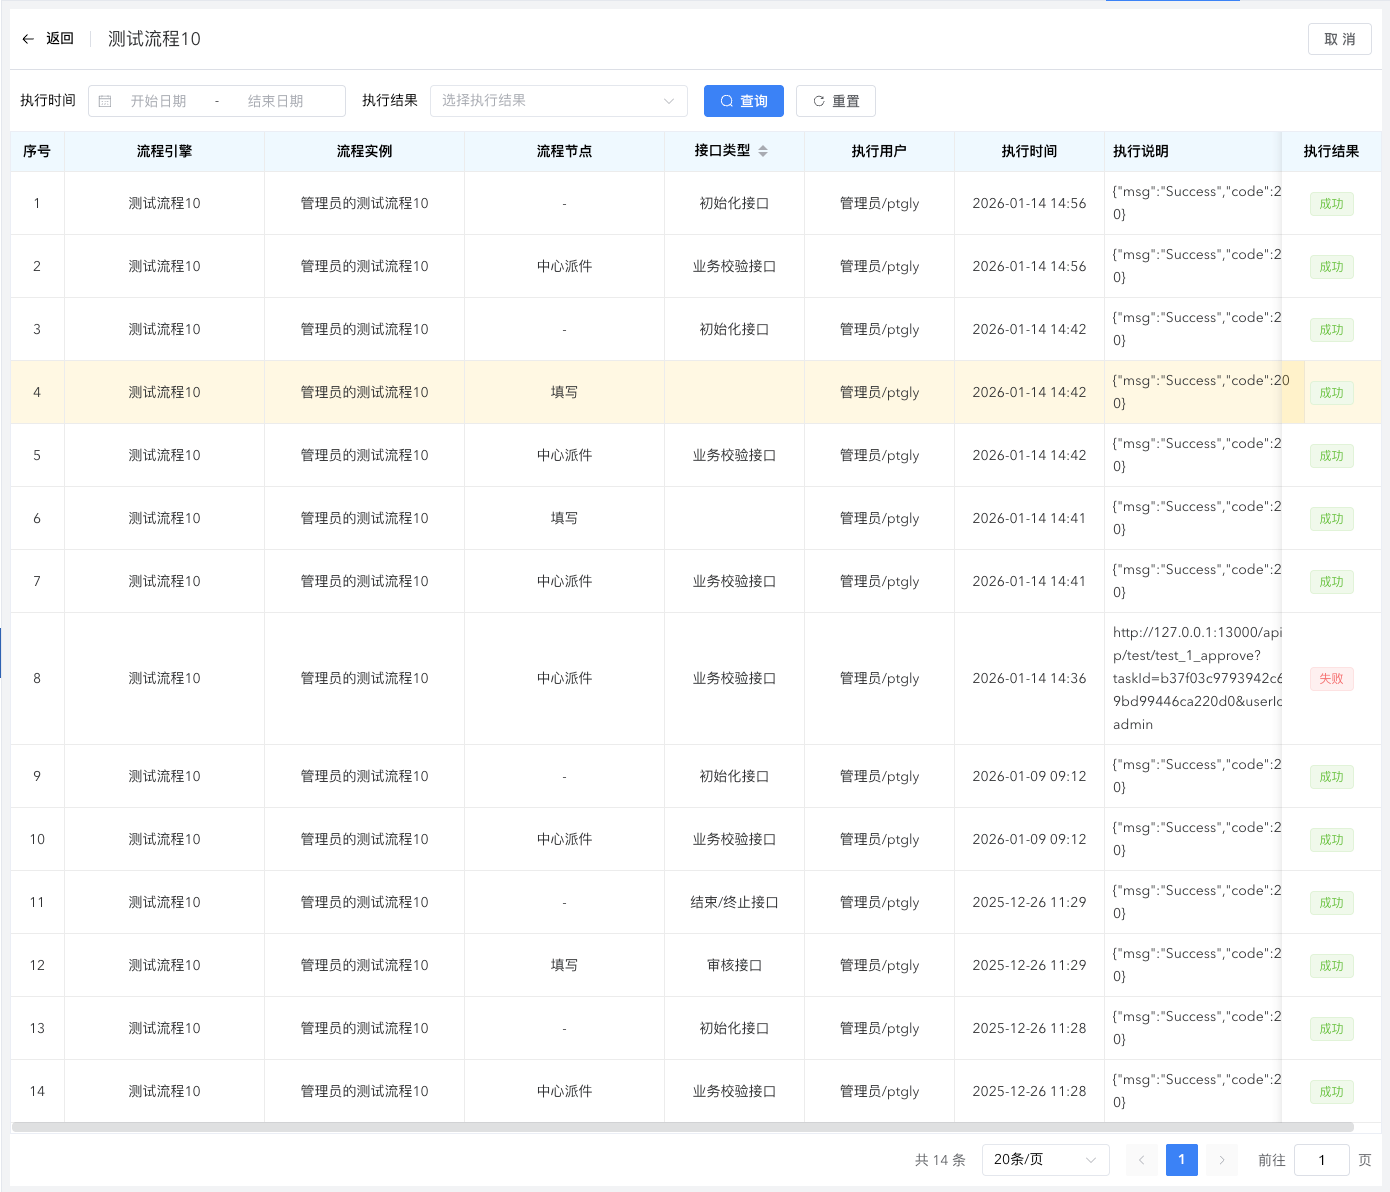
Task: Click the 成功 status tag in row 1
Action: (x=1331, y=204)
